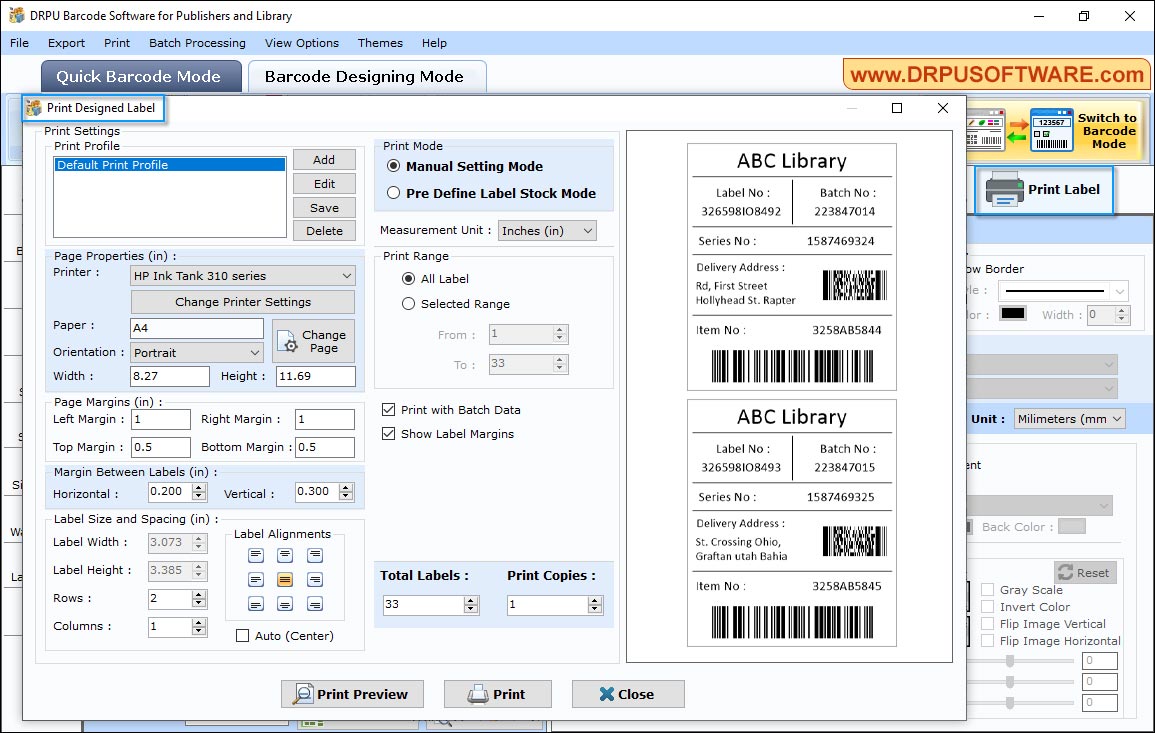Select the bottom-right label alignment icon

pyautogui.click(x=316, y=604)
